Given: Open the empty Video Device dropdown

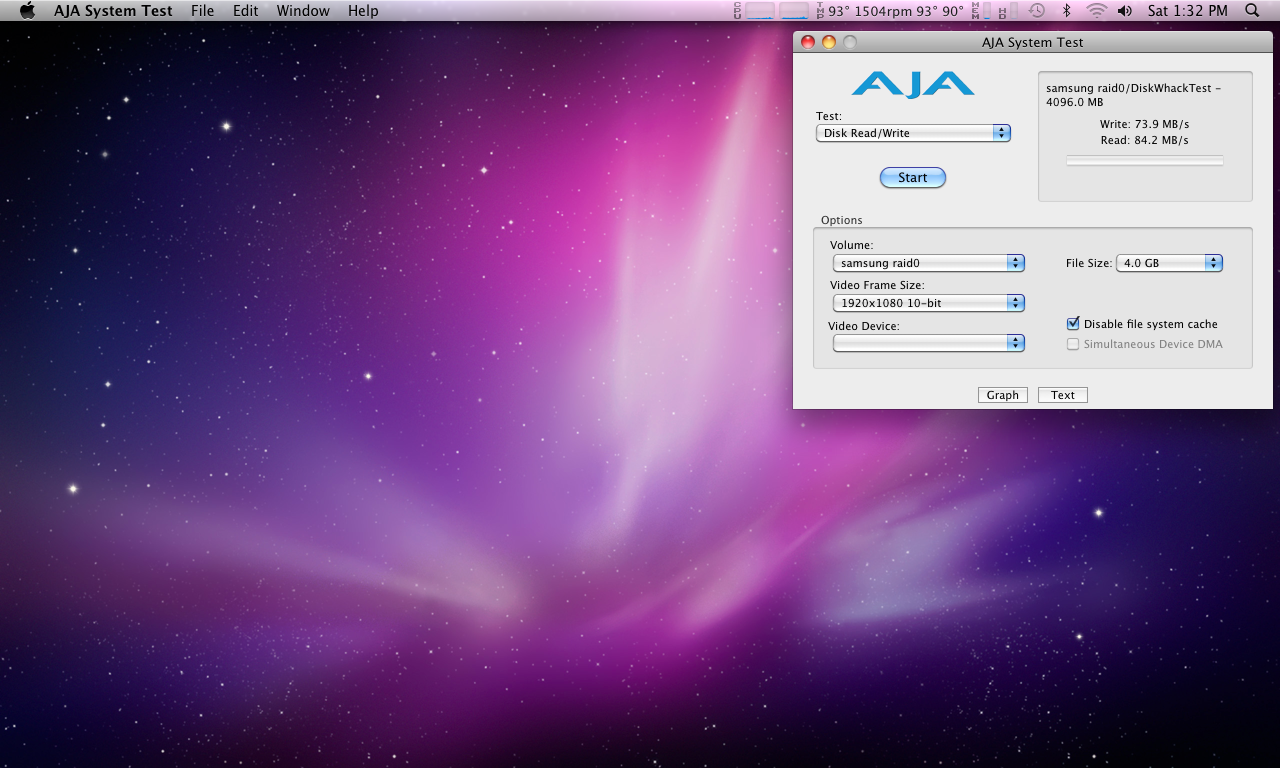Looking at the screenshot, I should pos(929,343).
